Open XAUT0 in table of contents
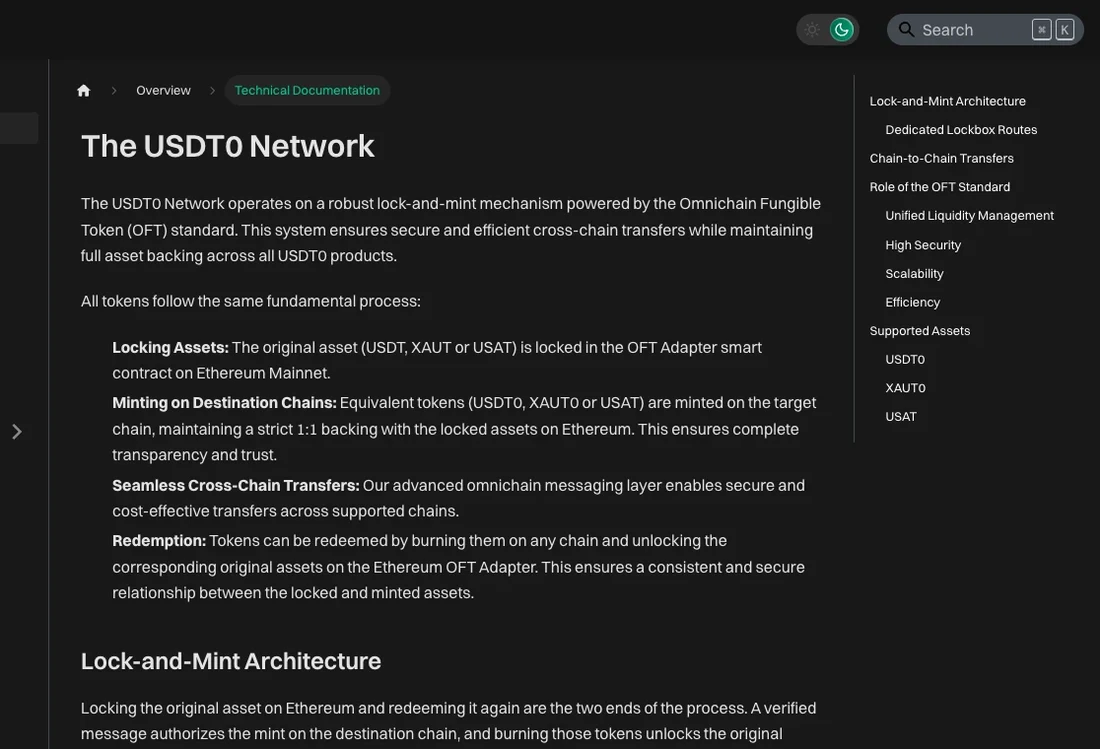Screen dimensions: 1100x749 (x=906, y=388)
